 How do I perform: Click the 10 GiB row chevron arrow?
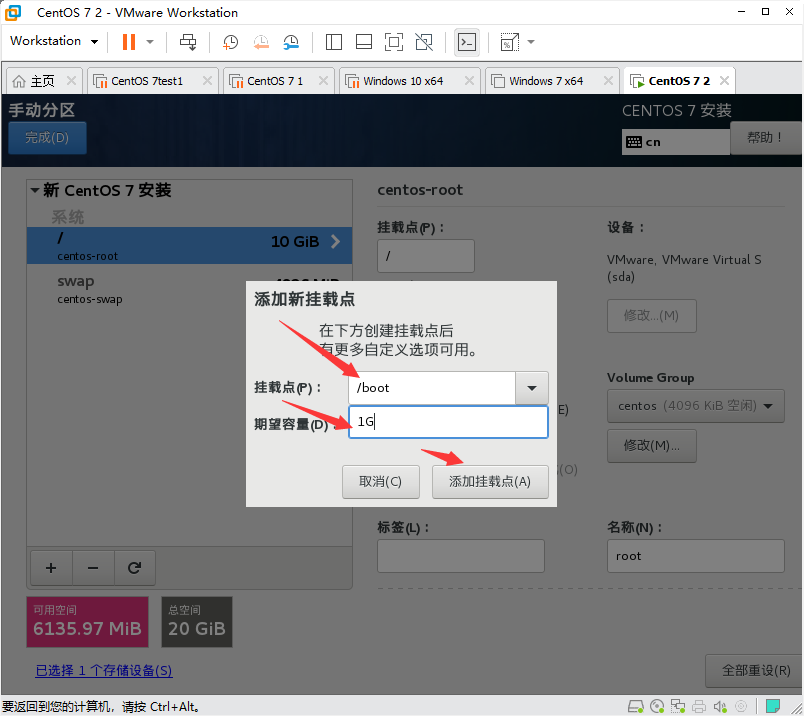point(335,242)
